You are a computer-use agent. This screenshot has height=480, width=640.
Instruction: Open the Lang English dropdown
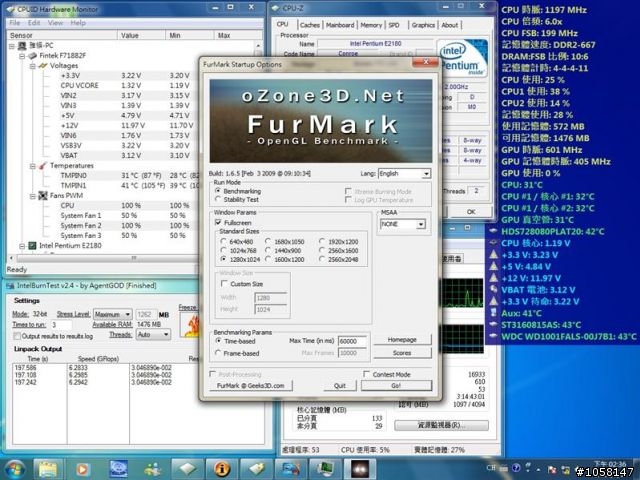click(x=426, y=173)
